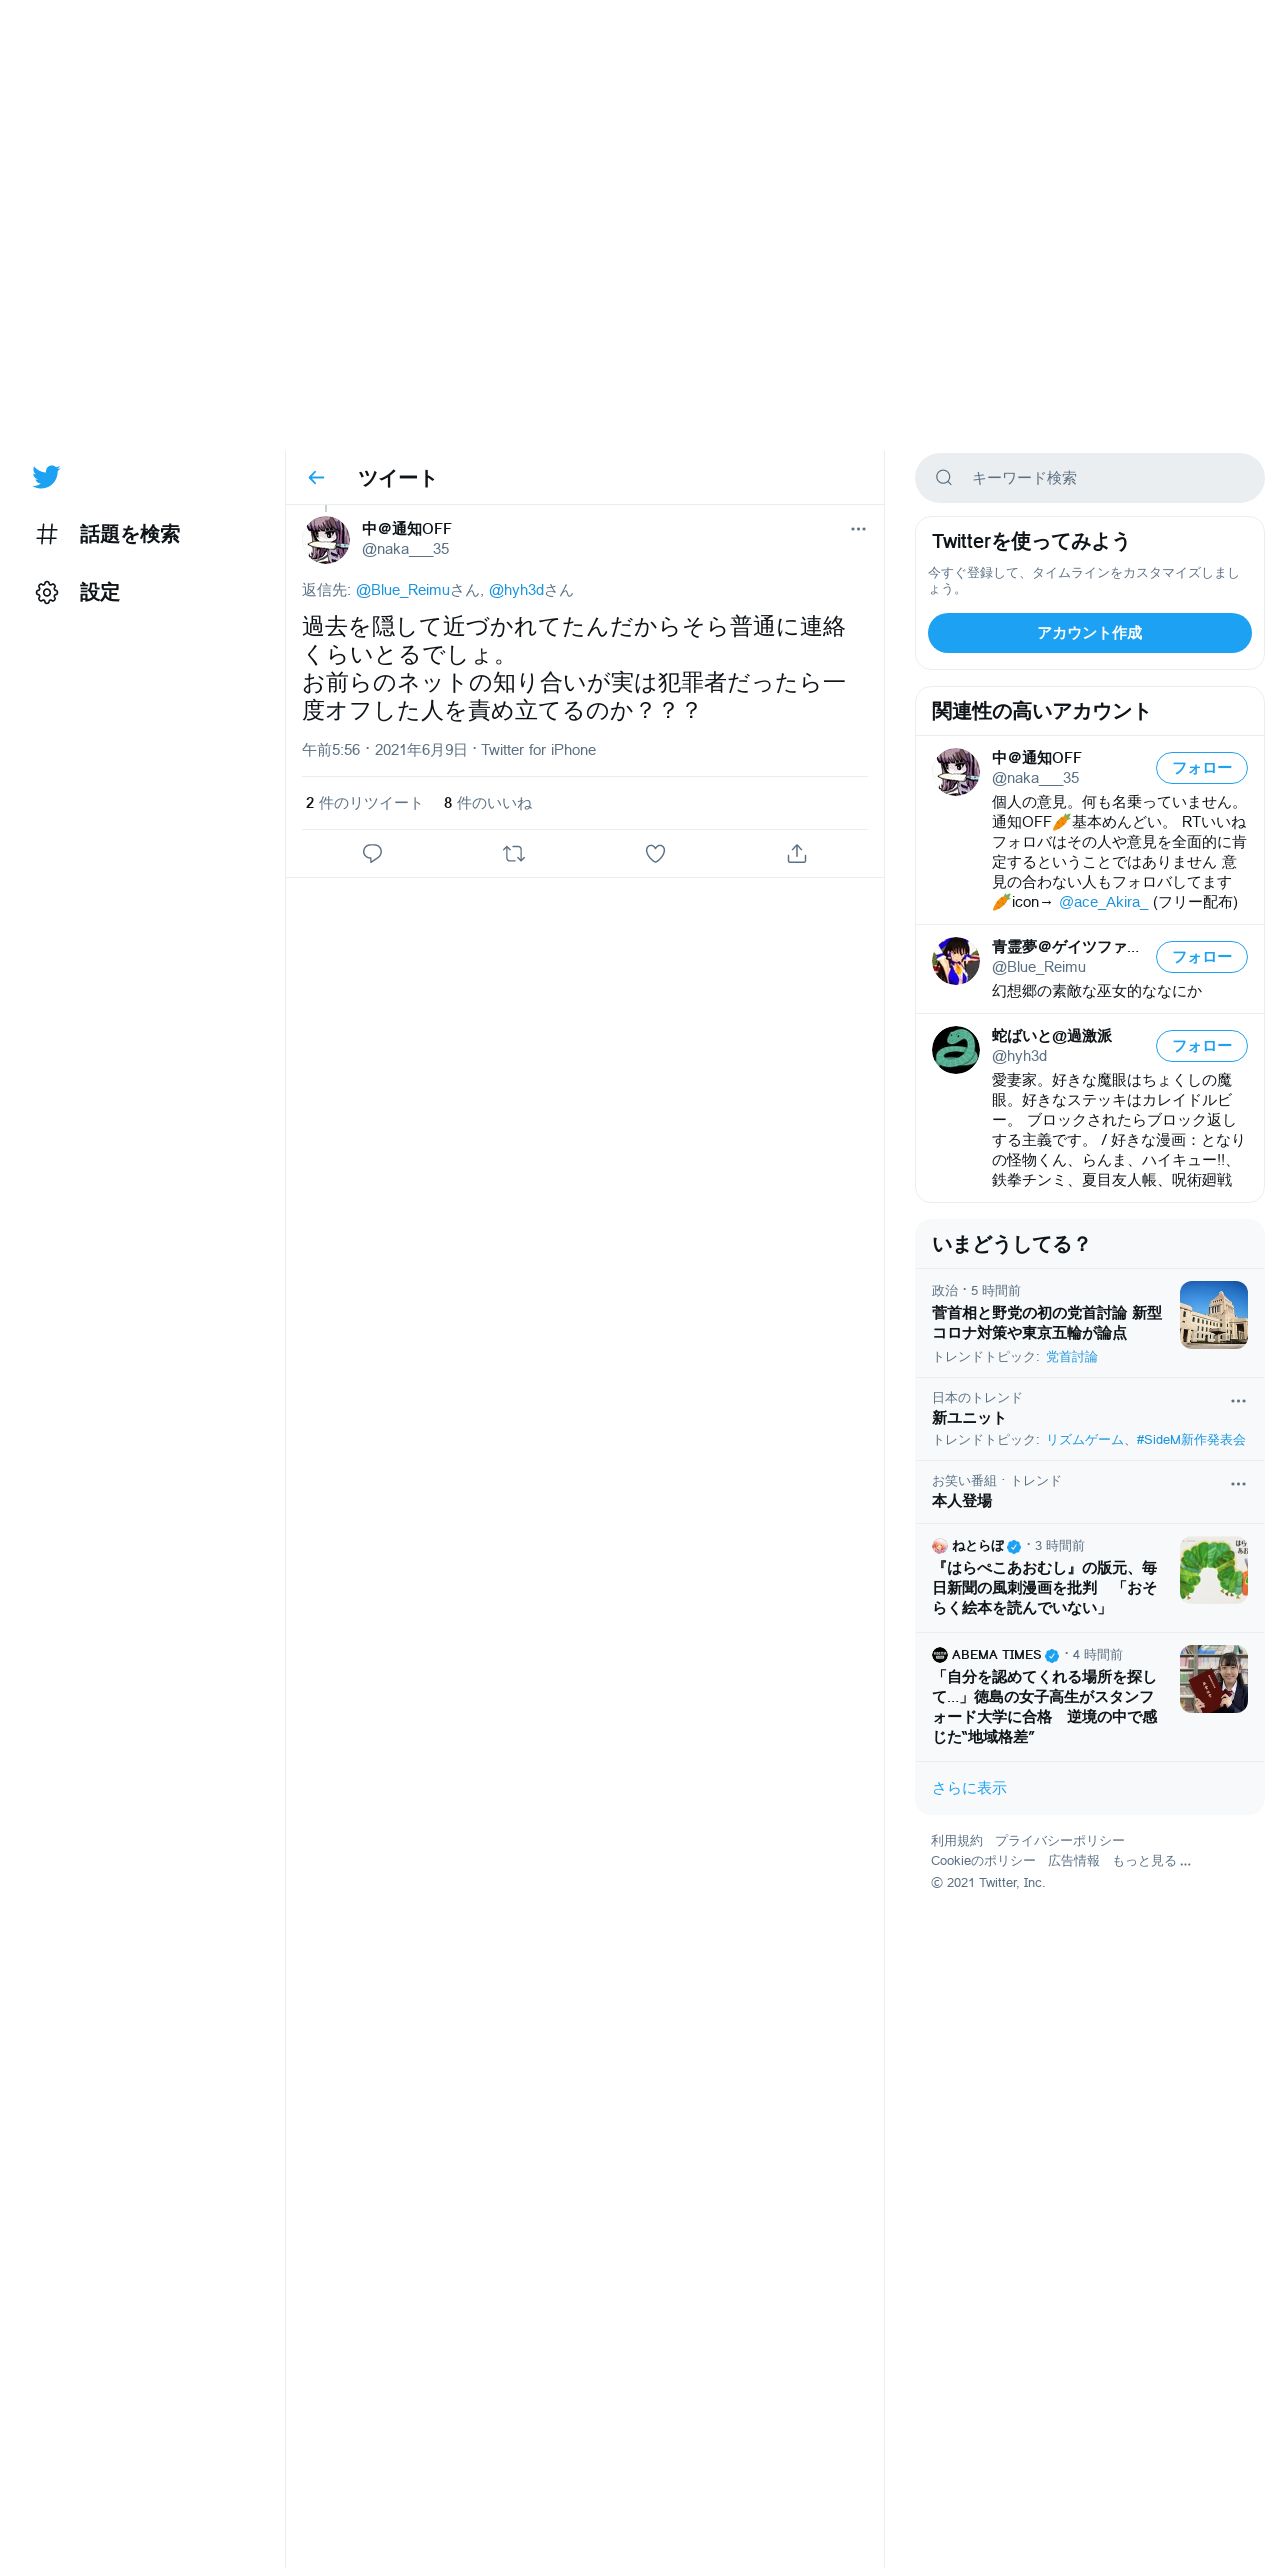Click the reply speech bubble icon
This screenshot has width=1284, height=2568.
[372, 853]
